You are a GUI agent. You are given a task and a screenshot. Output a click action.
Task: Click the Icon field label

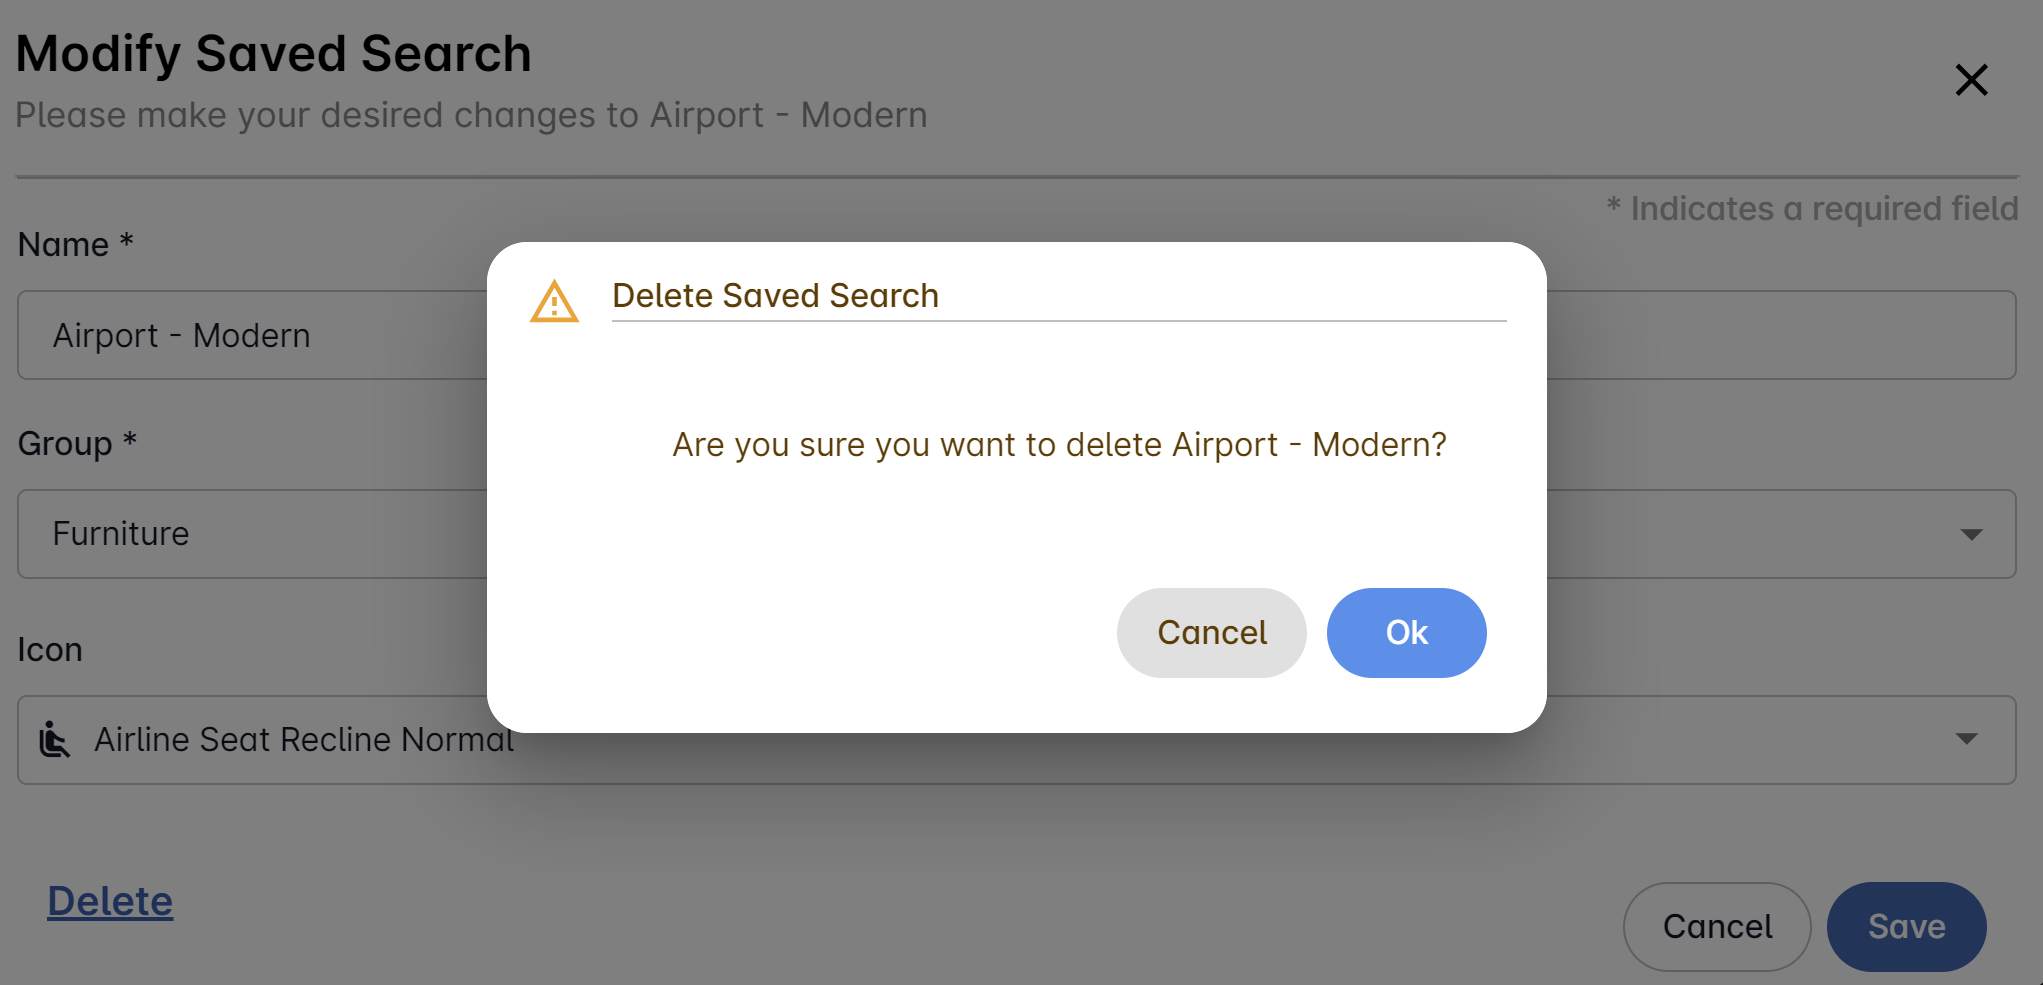point(50,650)
